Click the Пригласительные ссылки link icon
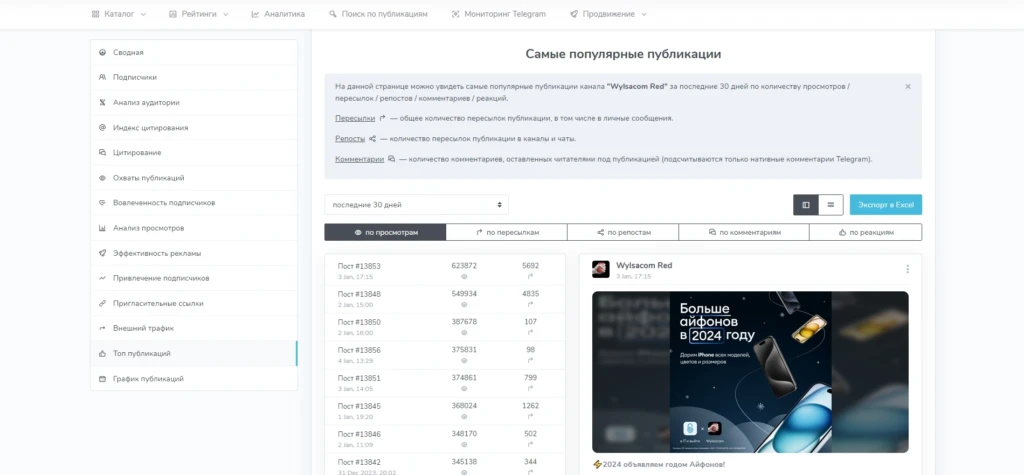The width and height of the screenshot is (1024, 475). (x=102, y=303)
